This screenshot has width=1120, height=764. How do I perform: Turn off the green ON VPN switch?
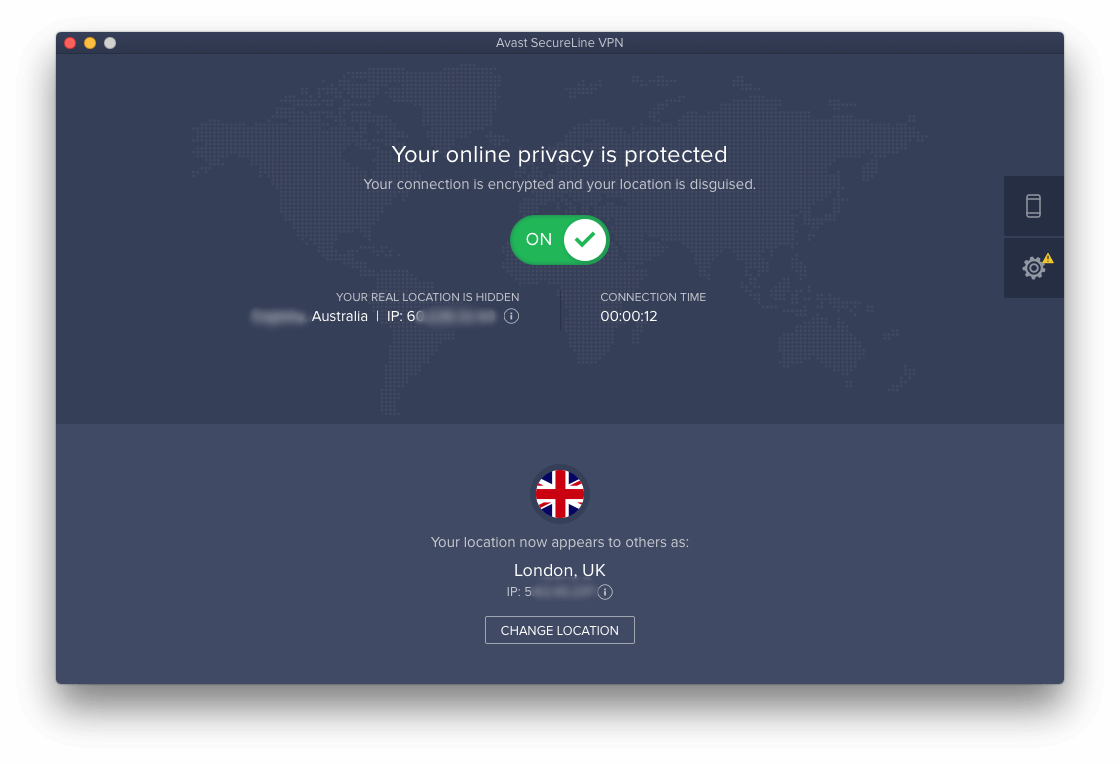pyautogui.click(x=559, y=239)
